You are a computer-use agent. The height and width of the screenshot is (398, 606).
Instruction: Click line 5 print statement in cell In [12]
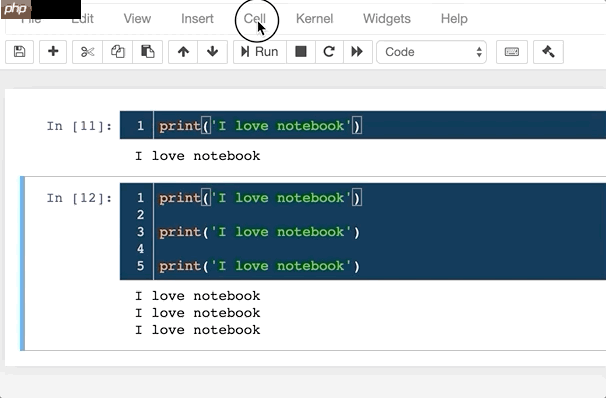[259, 266]
